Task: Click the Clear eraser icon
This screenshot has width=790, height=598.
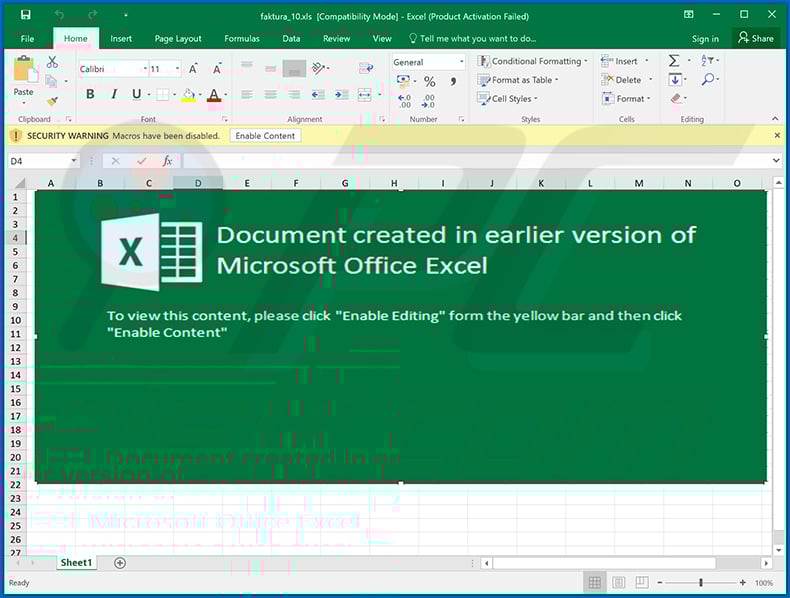Action: (x=676, y=98)
